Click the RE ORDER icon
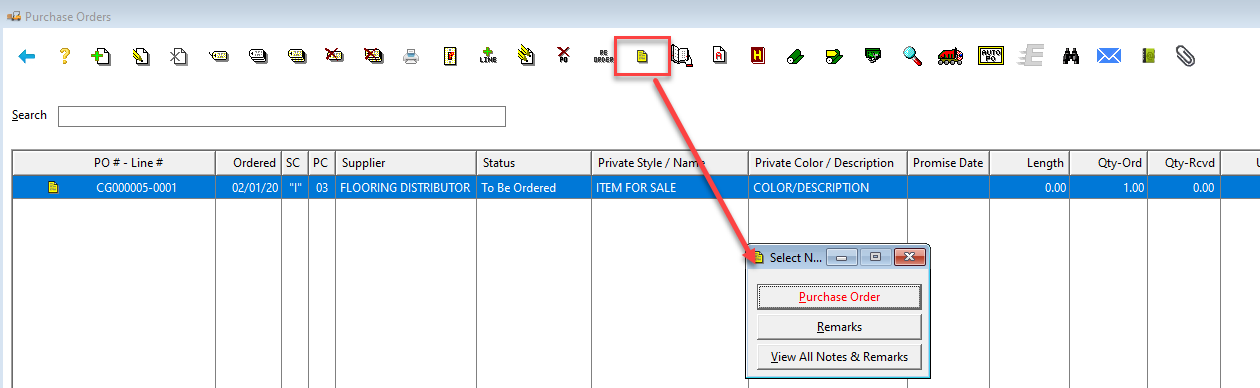1260x388 pixels. 603,57
